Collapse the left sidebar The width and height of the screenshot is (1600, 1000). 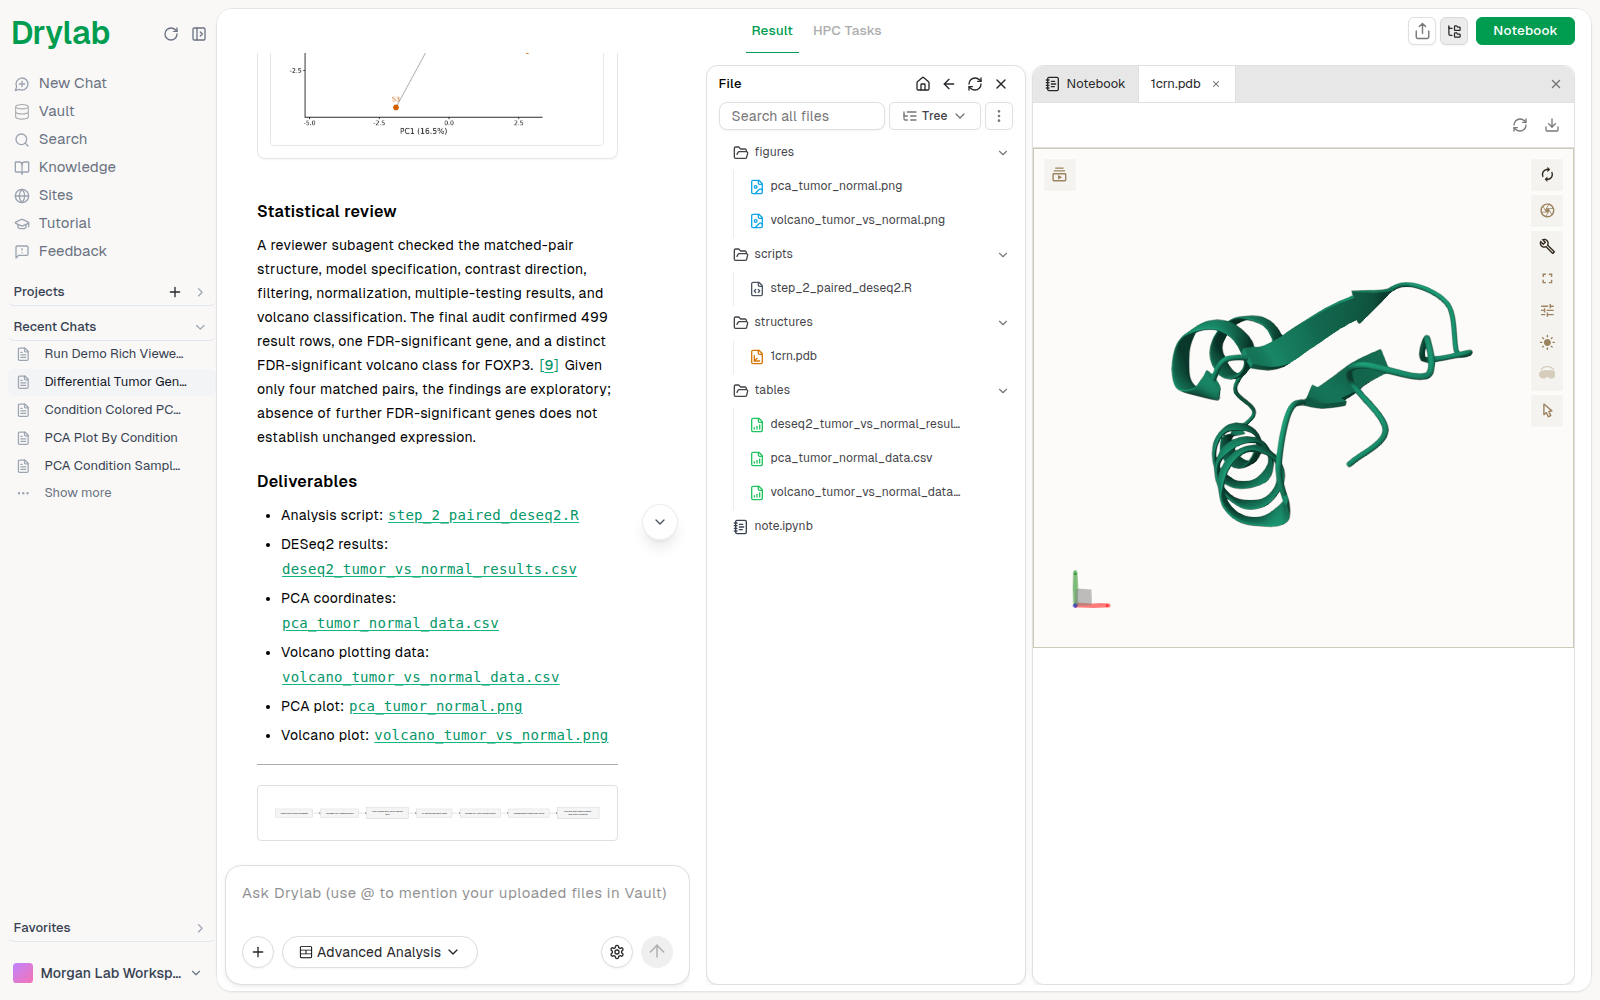point(199,34)
